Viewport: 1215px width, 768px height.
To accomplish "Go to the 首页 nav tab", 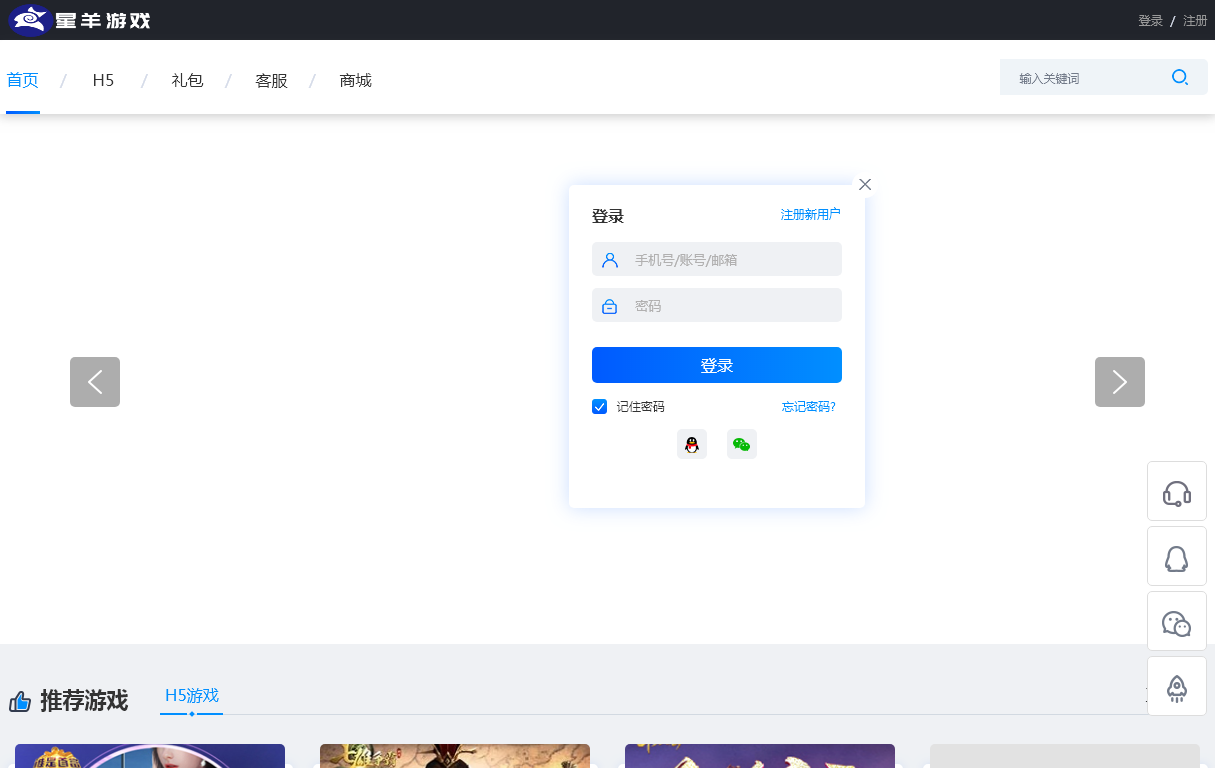I will (x=23, y=80).
